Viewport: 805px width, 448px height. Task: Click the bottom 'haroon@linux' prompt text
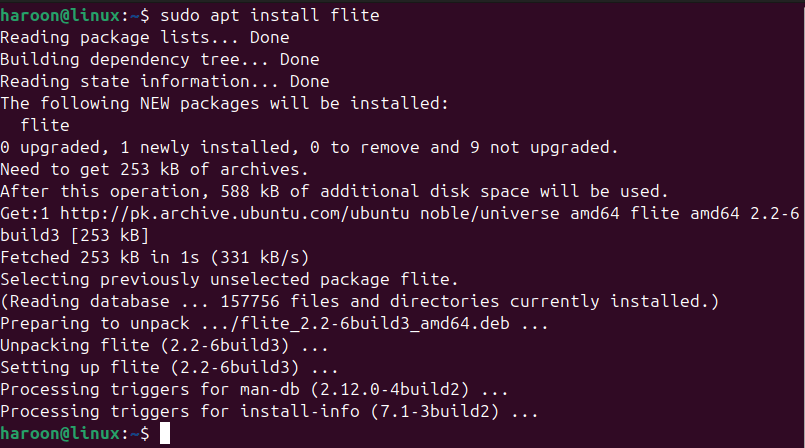60,433
